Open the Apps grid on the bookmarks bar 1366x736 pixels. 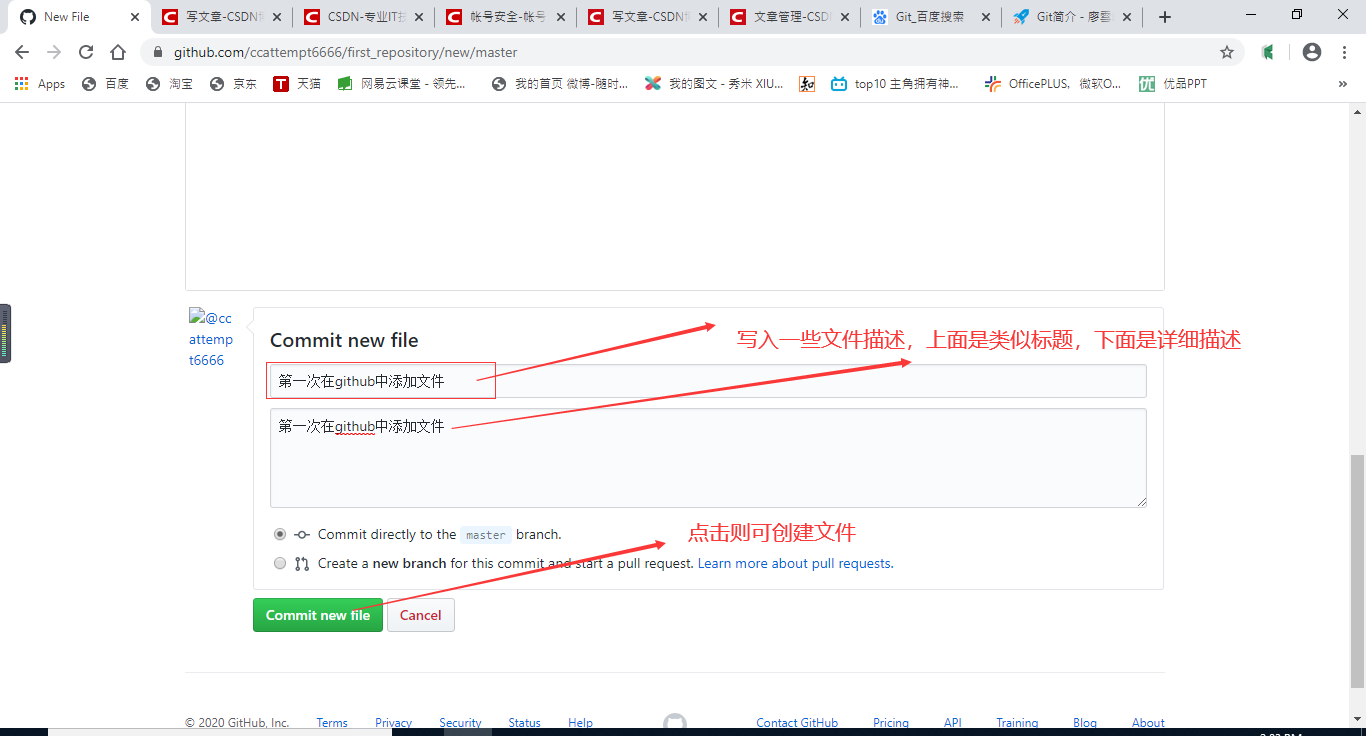point(21,84)
